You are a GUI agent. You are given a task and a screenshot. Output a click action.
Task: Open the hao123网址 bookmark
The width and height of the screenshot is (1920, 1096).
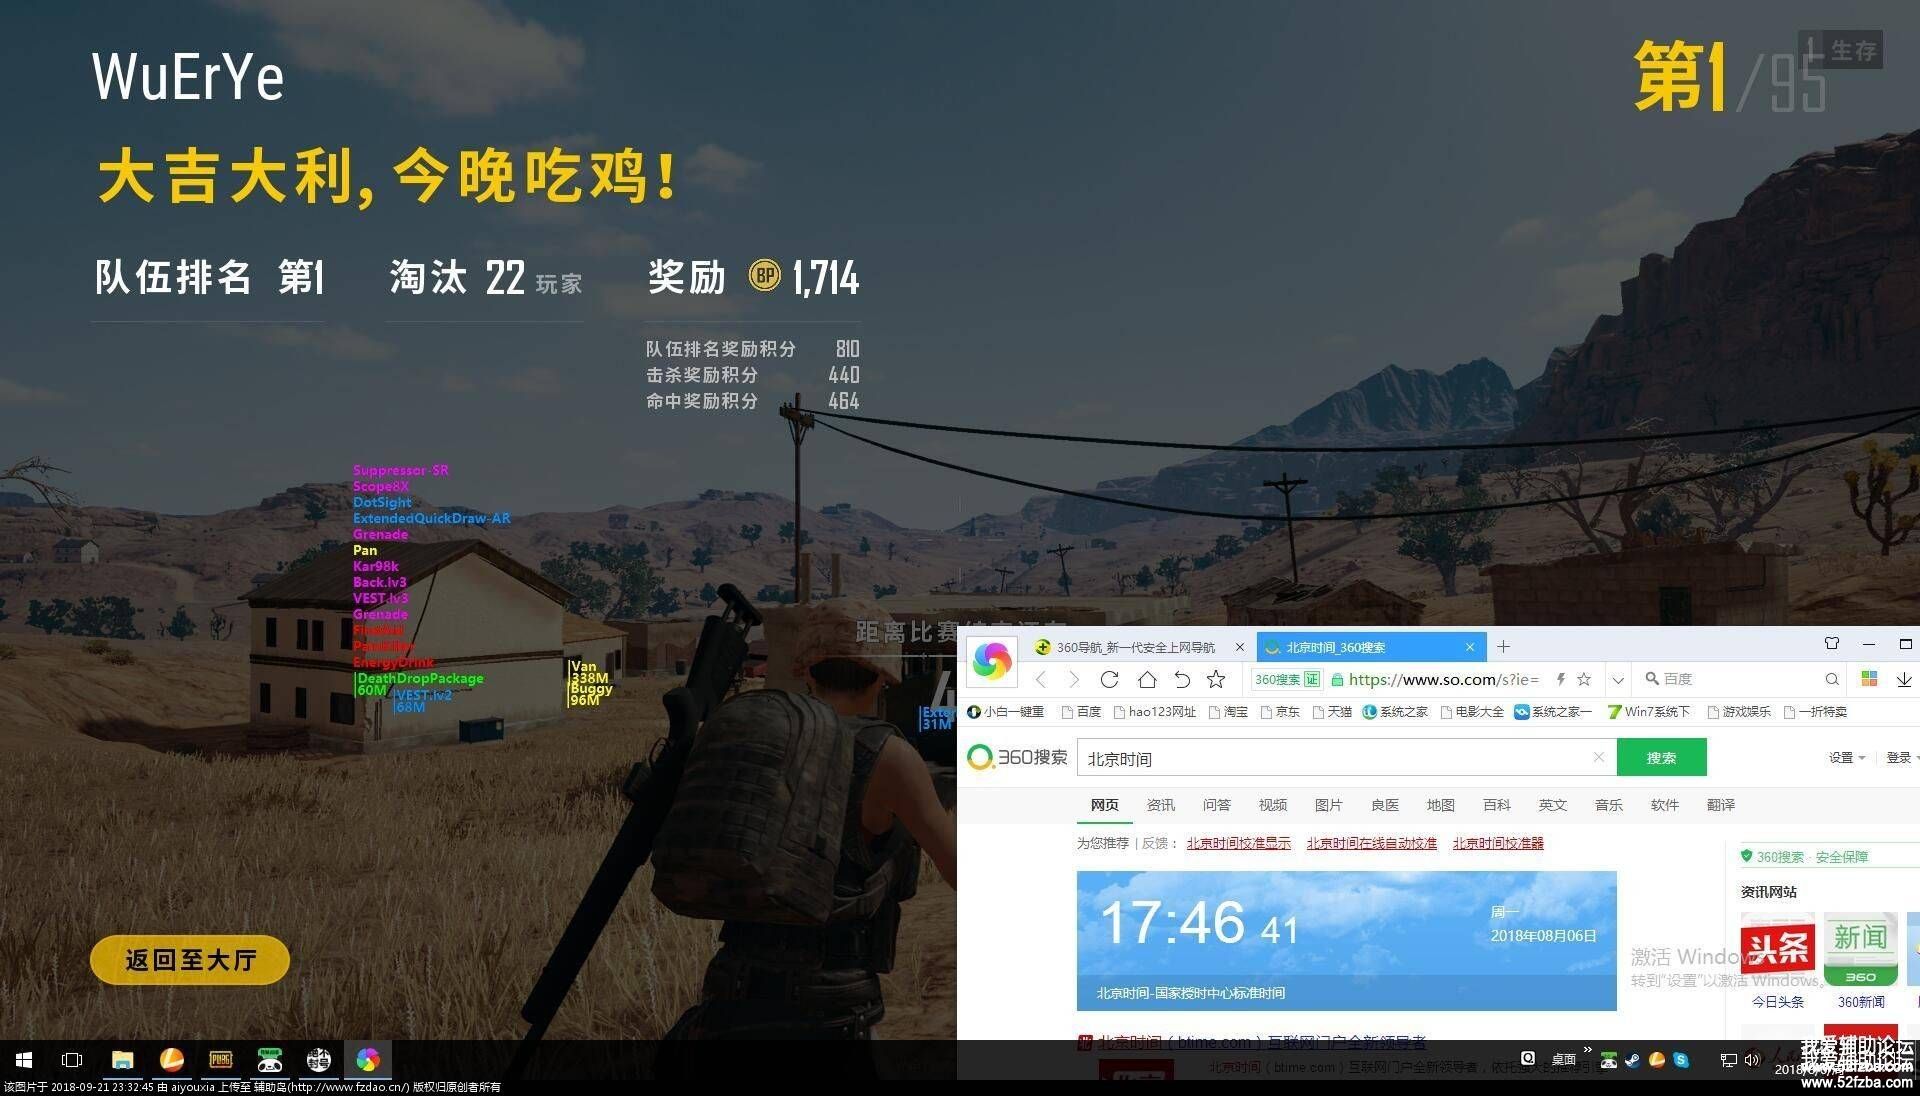click(1155, 712)
